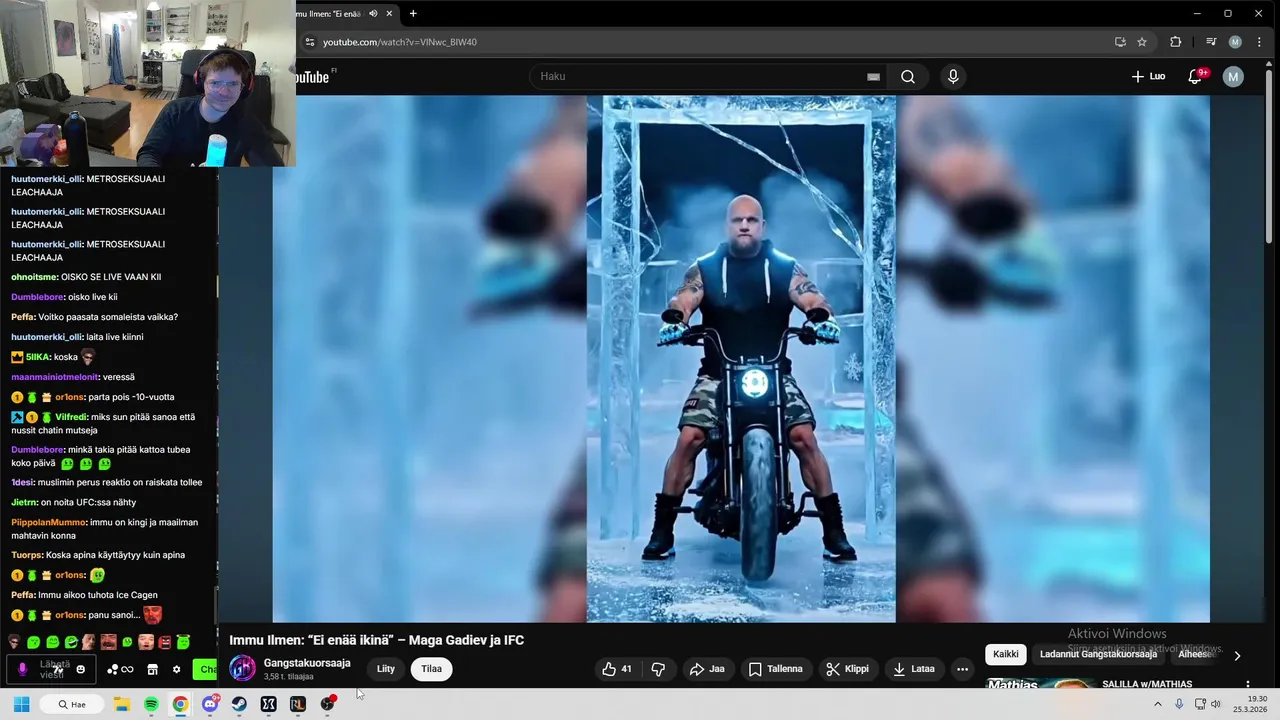Click the Luo create button
The image size is (1280, 720).
click(x=1148, y=76)
